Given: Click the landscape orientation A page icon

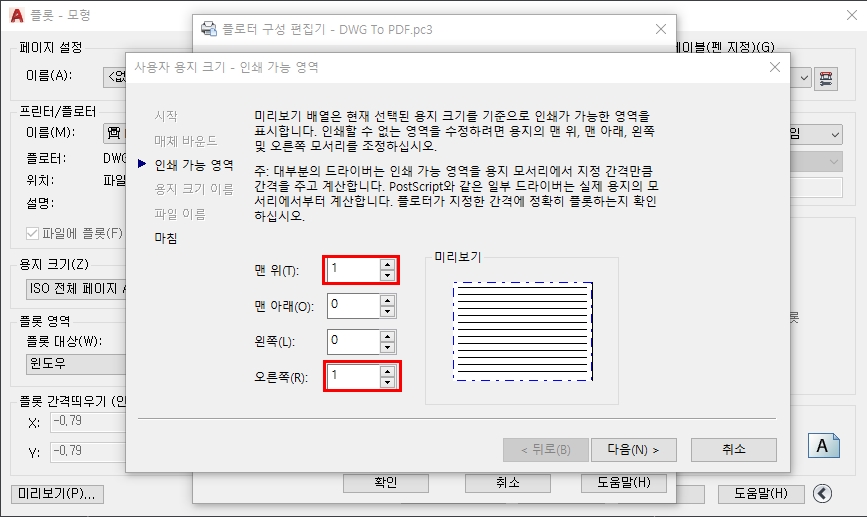Looking at the screenshot, I should click(823, 446).
